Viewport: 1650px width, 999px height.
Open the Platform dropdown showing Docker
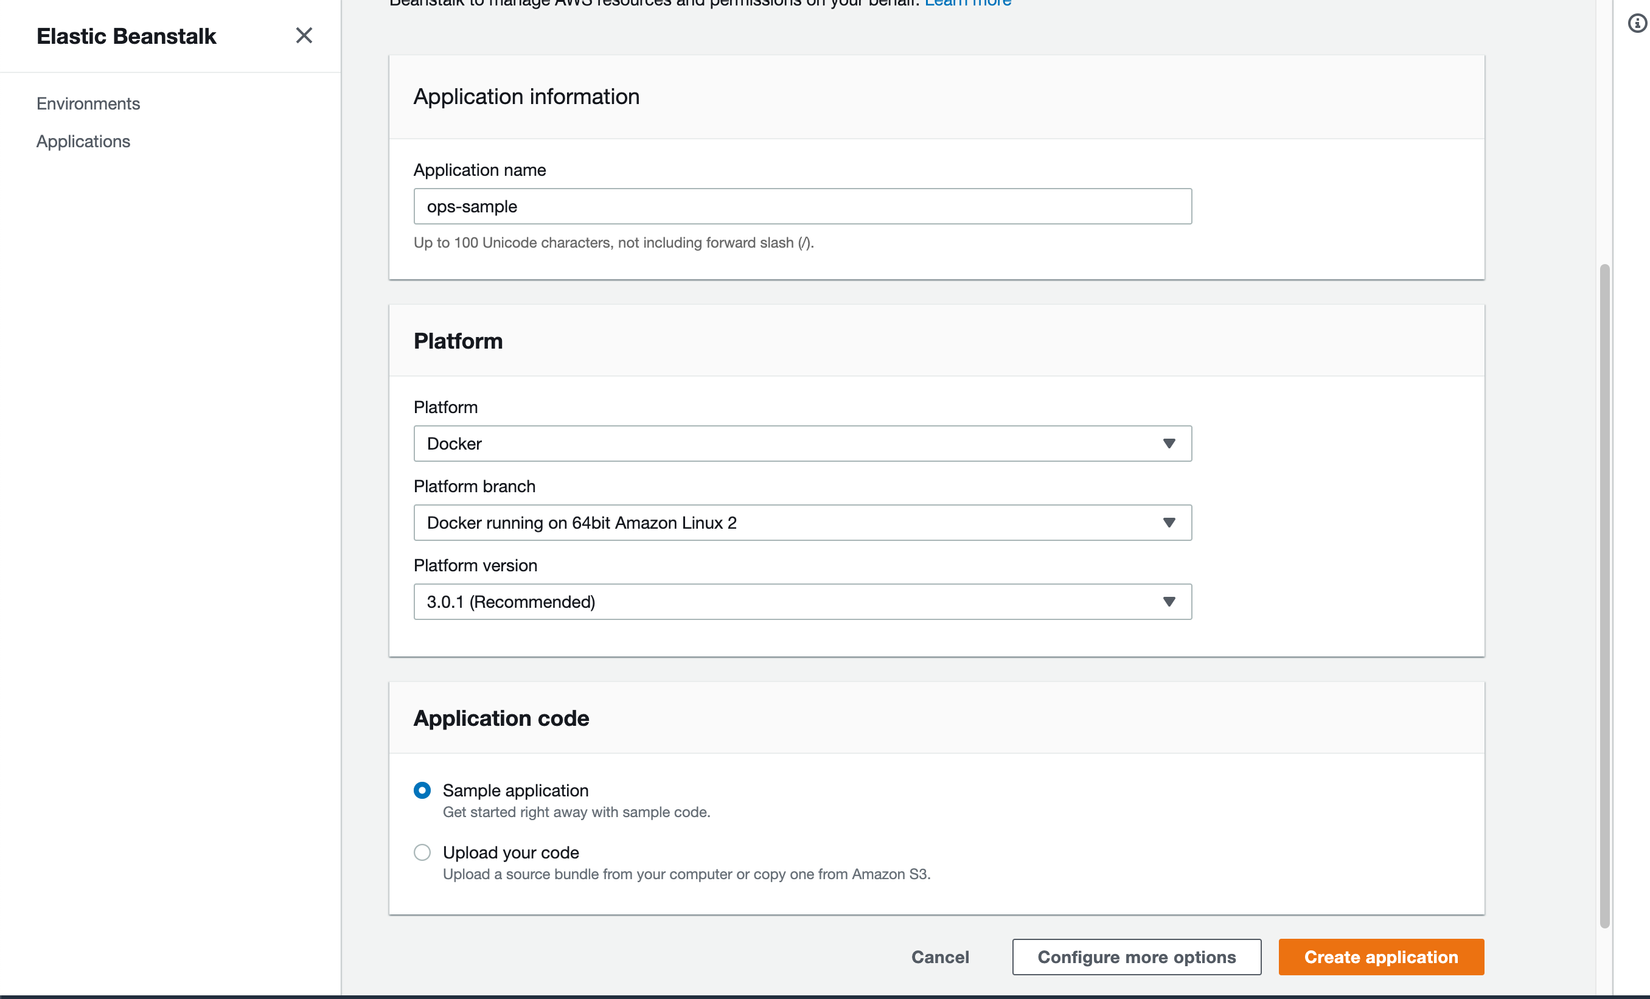(801, 444)
